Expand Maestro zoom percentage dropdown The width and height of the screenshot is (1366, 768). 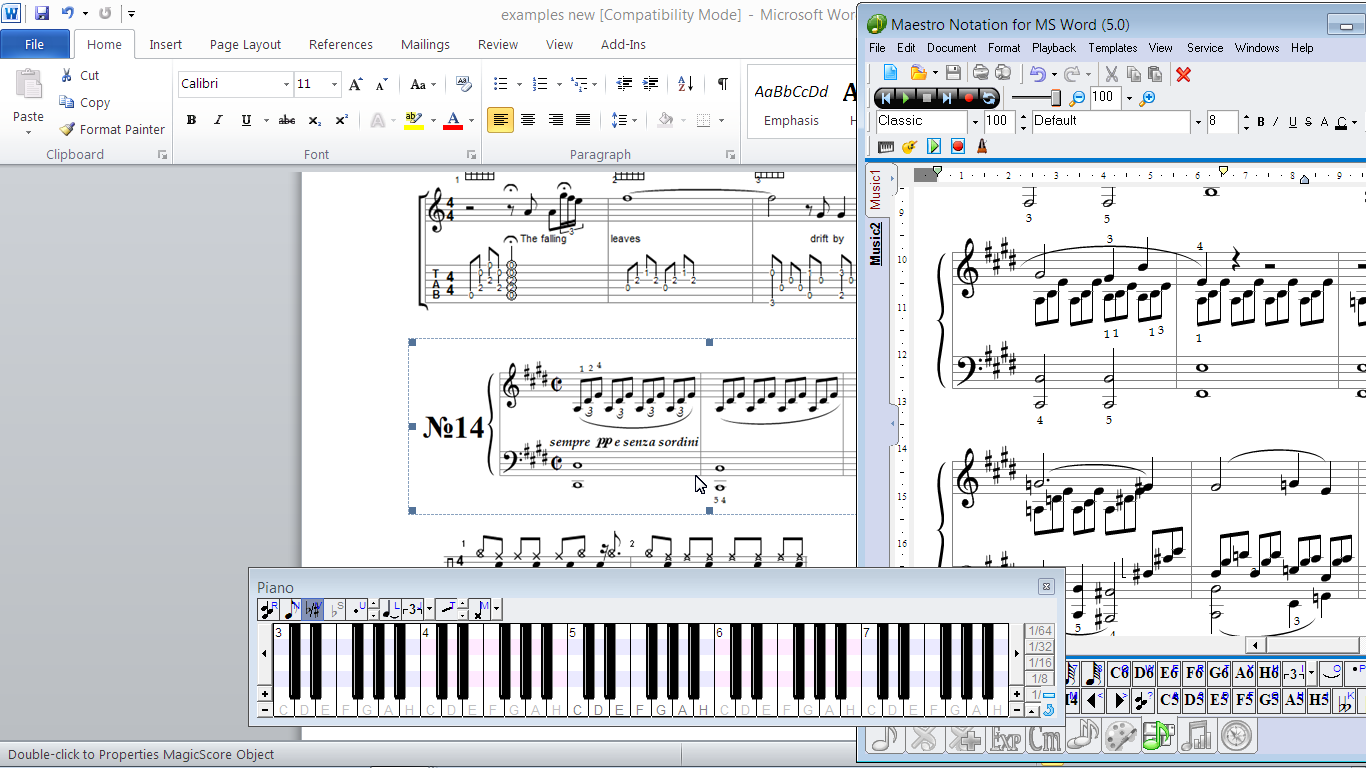pyautogui.click(x=1129, y=98)
